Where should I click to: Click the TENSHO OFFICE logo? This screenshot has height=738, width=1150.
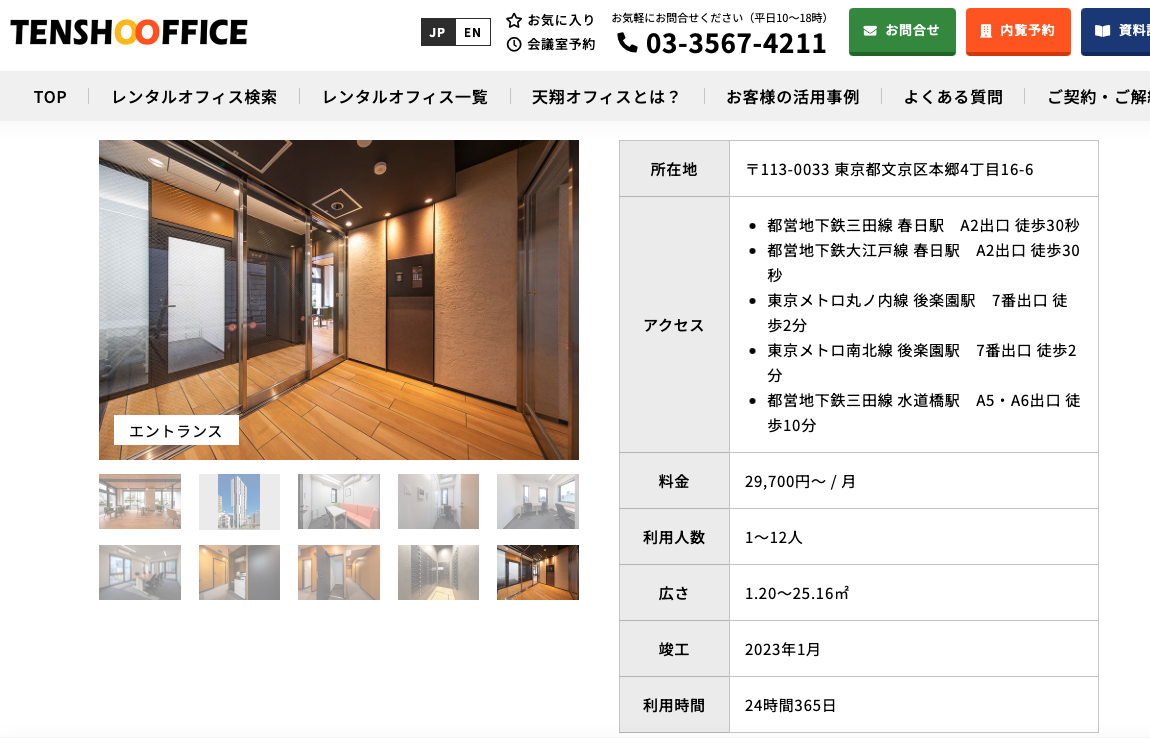point(129,32)
